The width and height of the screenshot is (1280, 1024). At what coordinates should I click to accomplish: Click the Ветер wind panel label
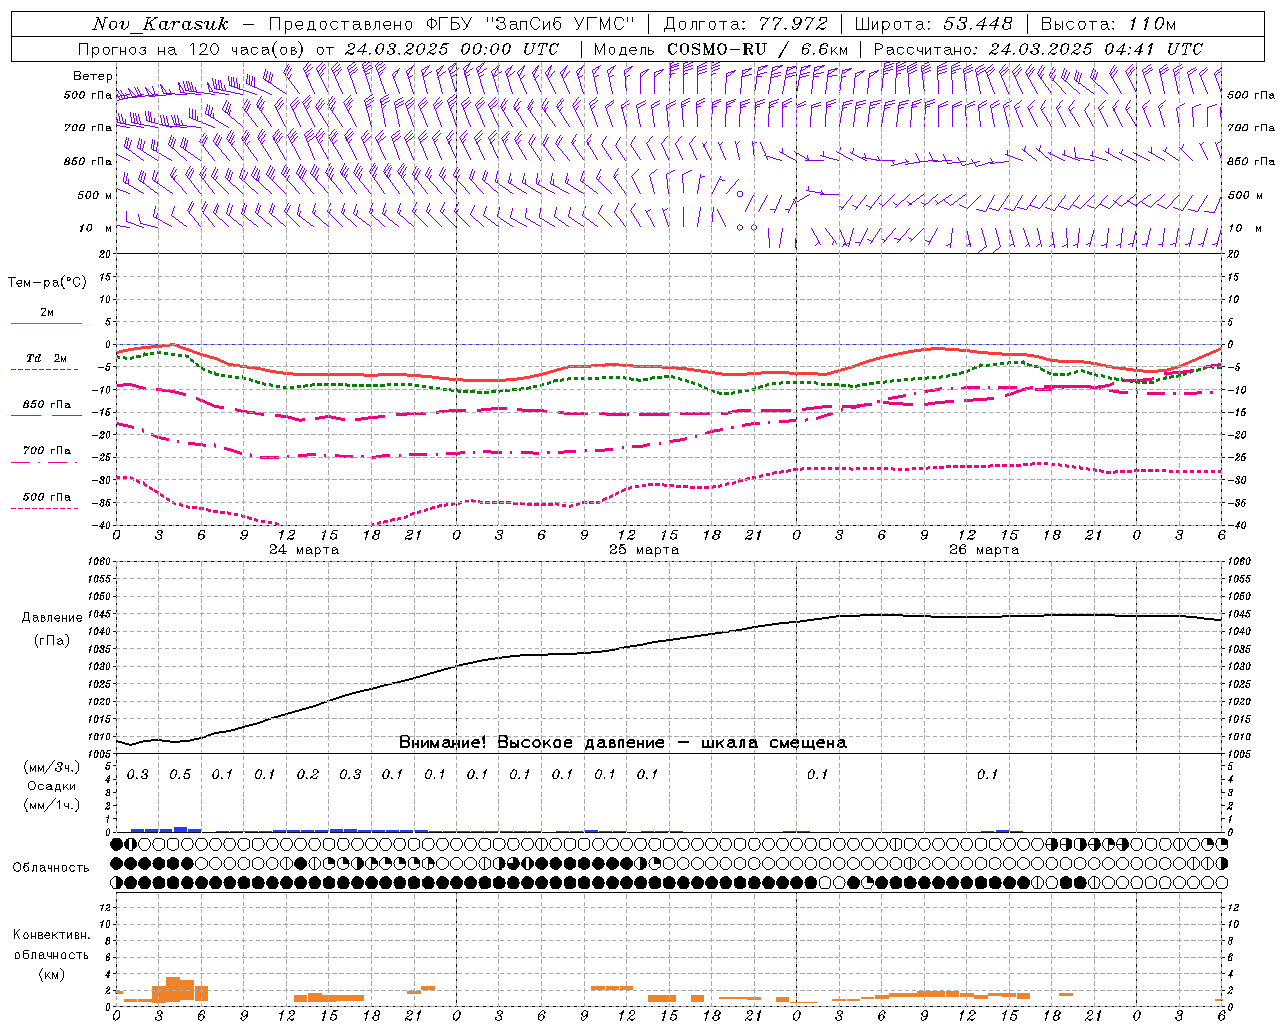93,76
